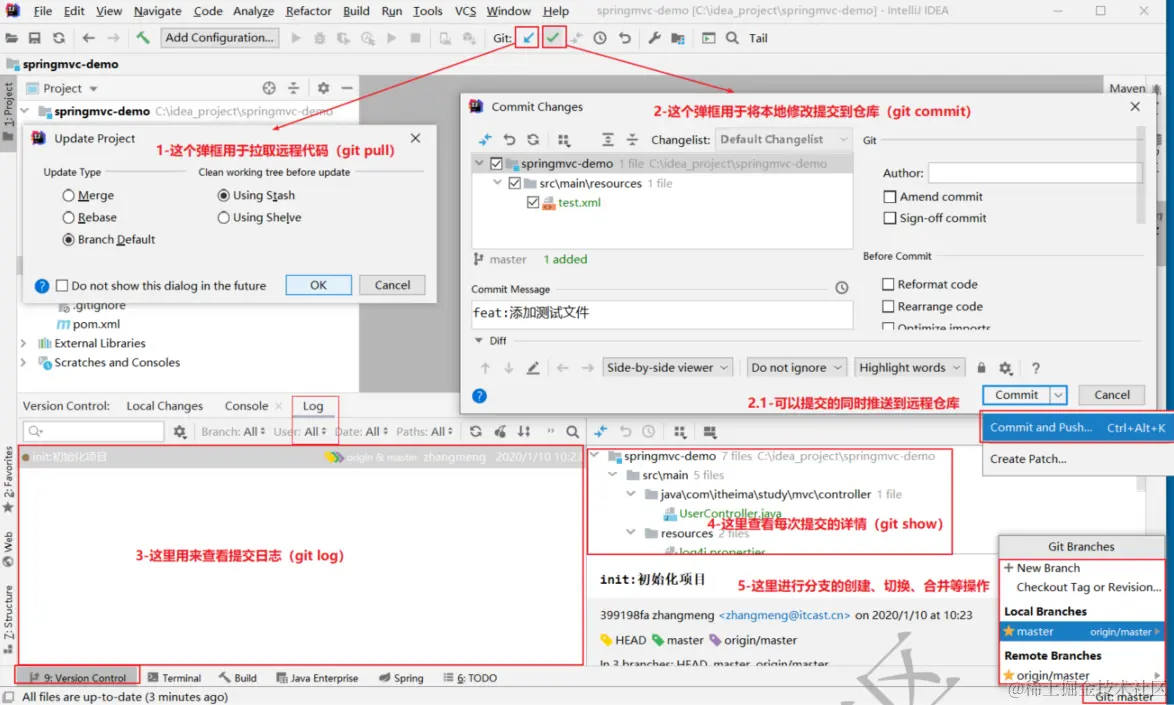Click the Commit button dropdown arrow
The width and height of the screenshot is (1174, 705).
tap(1059, 394)
